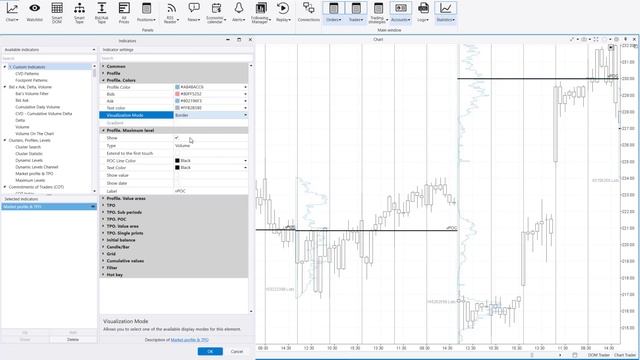Toggle the Show value checkbox
Viewport: 640px width, 360px height.
[177, 175]
